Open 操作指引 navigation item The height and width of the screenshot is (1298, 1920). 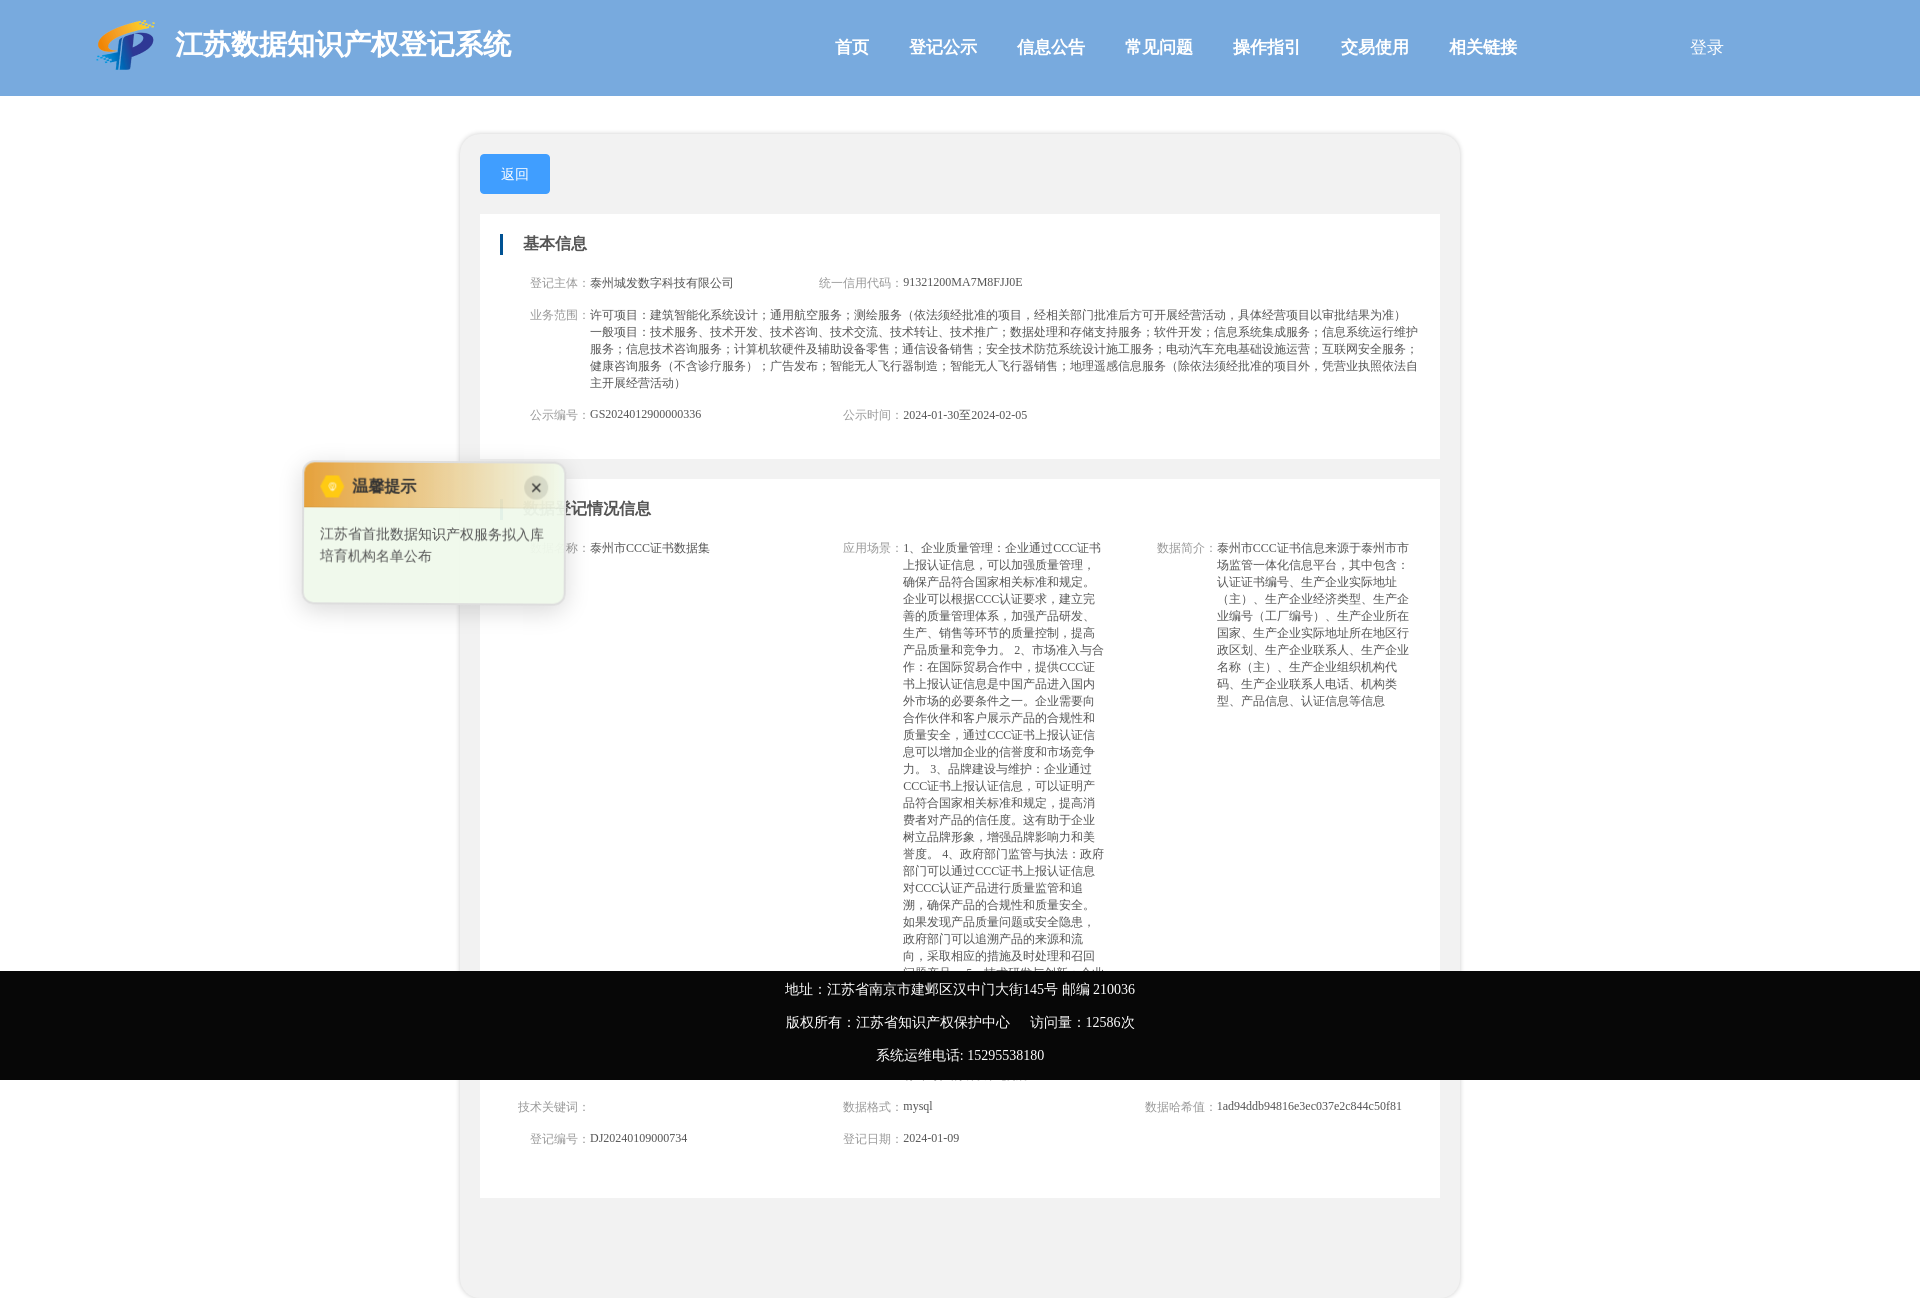1267,47
